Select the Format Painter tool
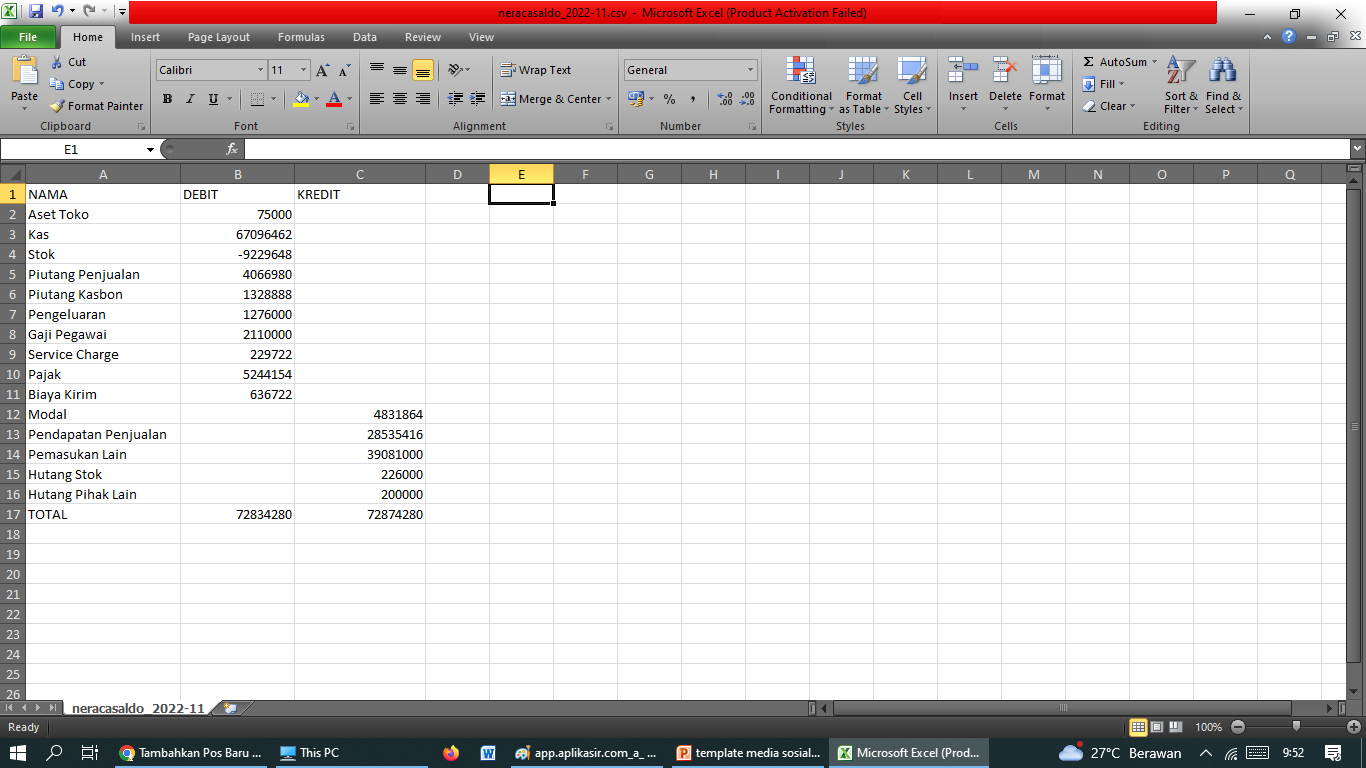Viewport: 1366px width, 768px height. point(95,106)
